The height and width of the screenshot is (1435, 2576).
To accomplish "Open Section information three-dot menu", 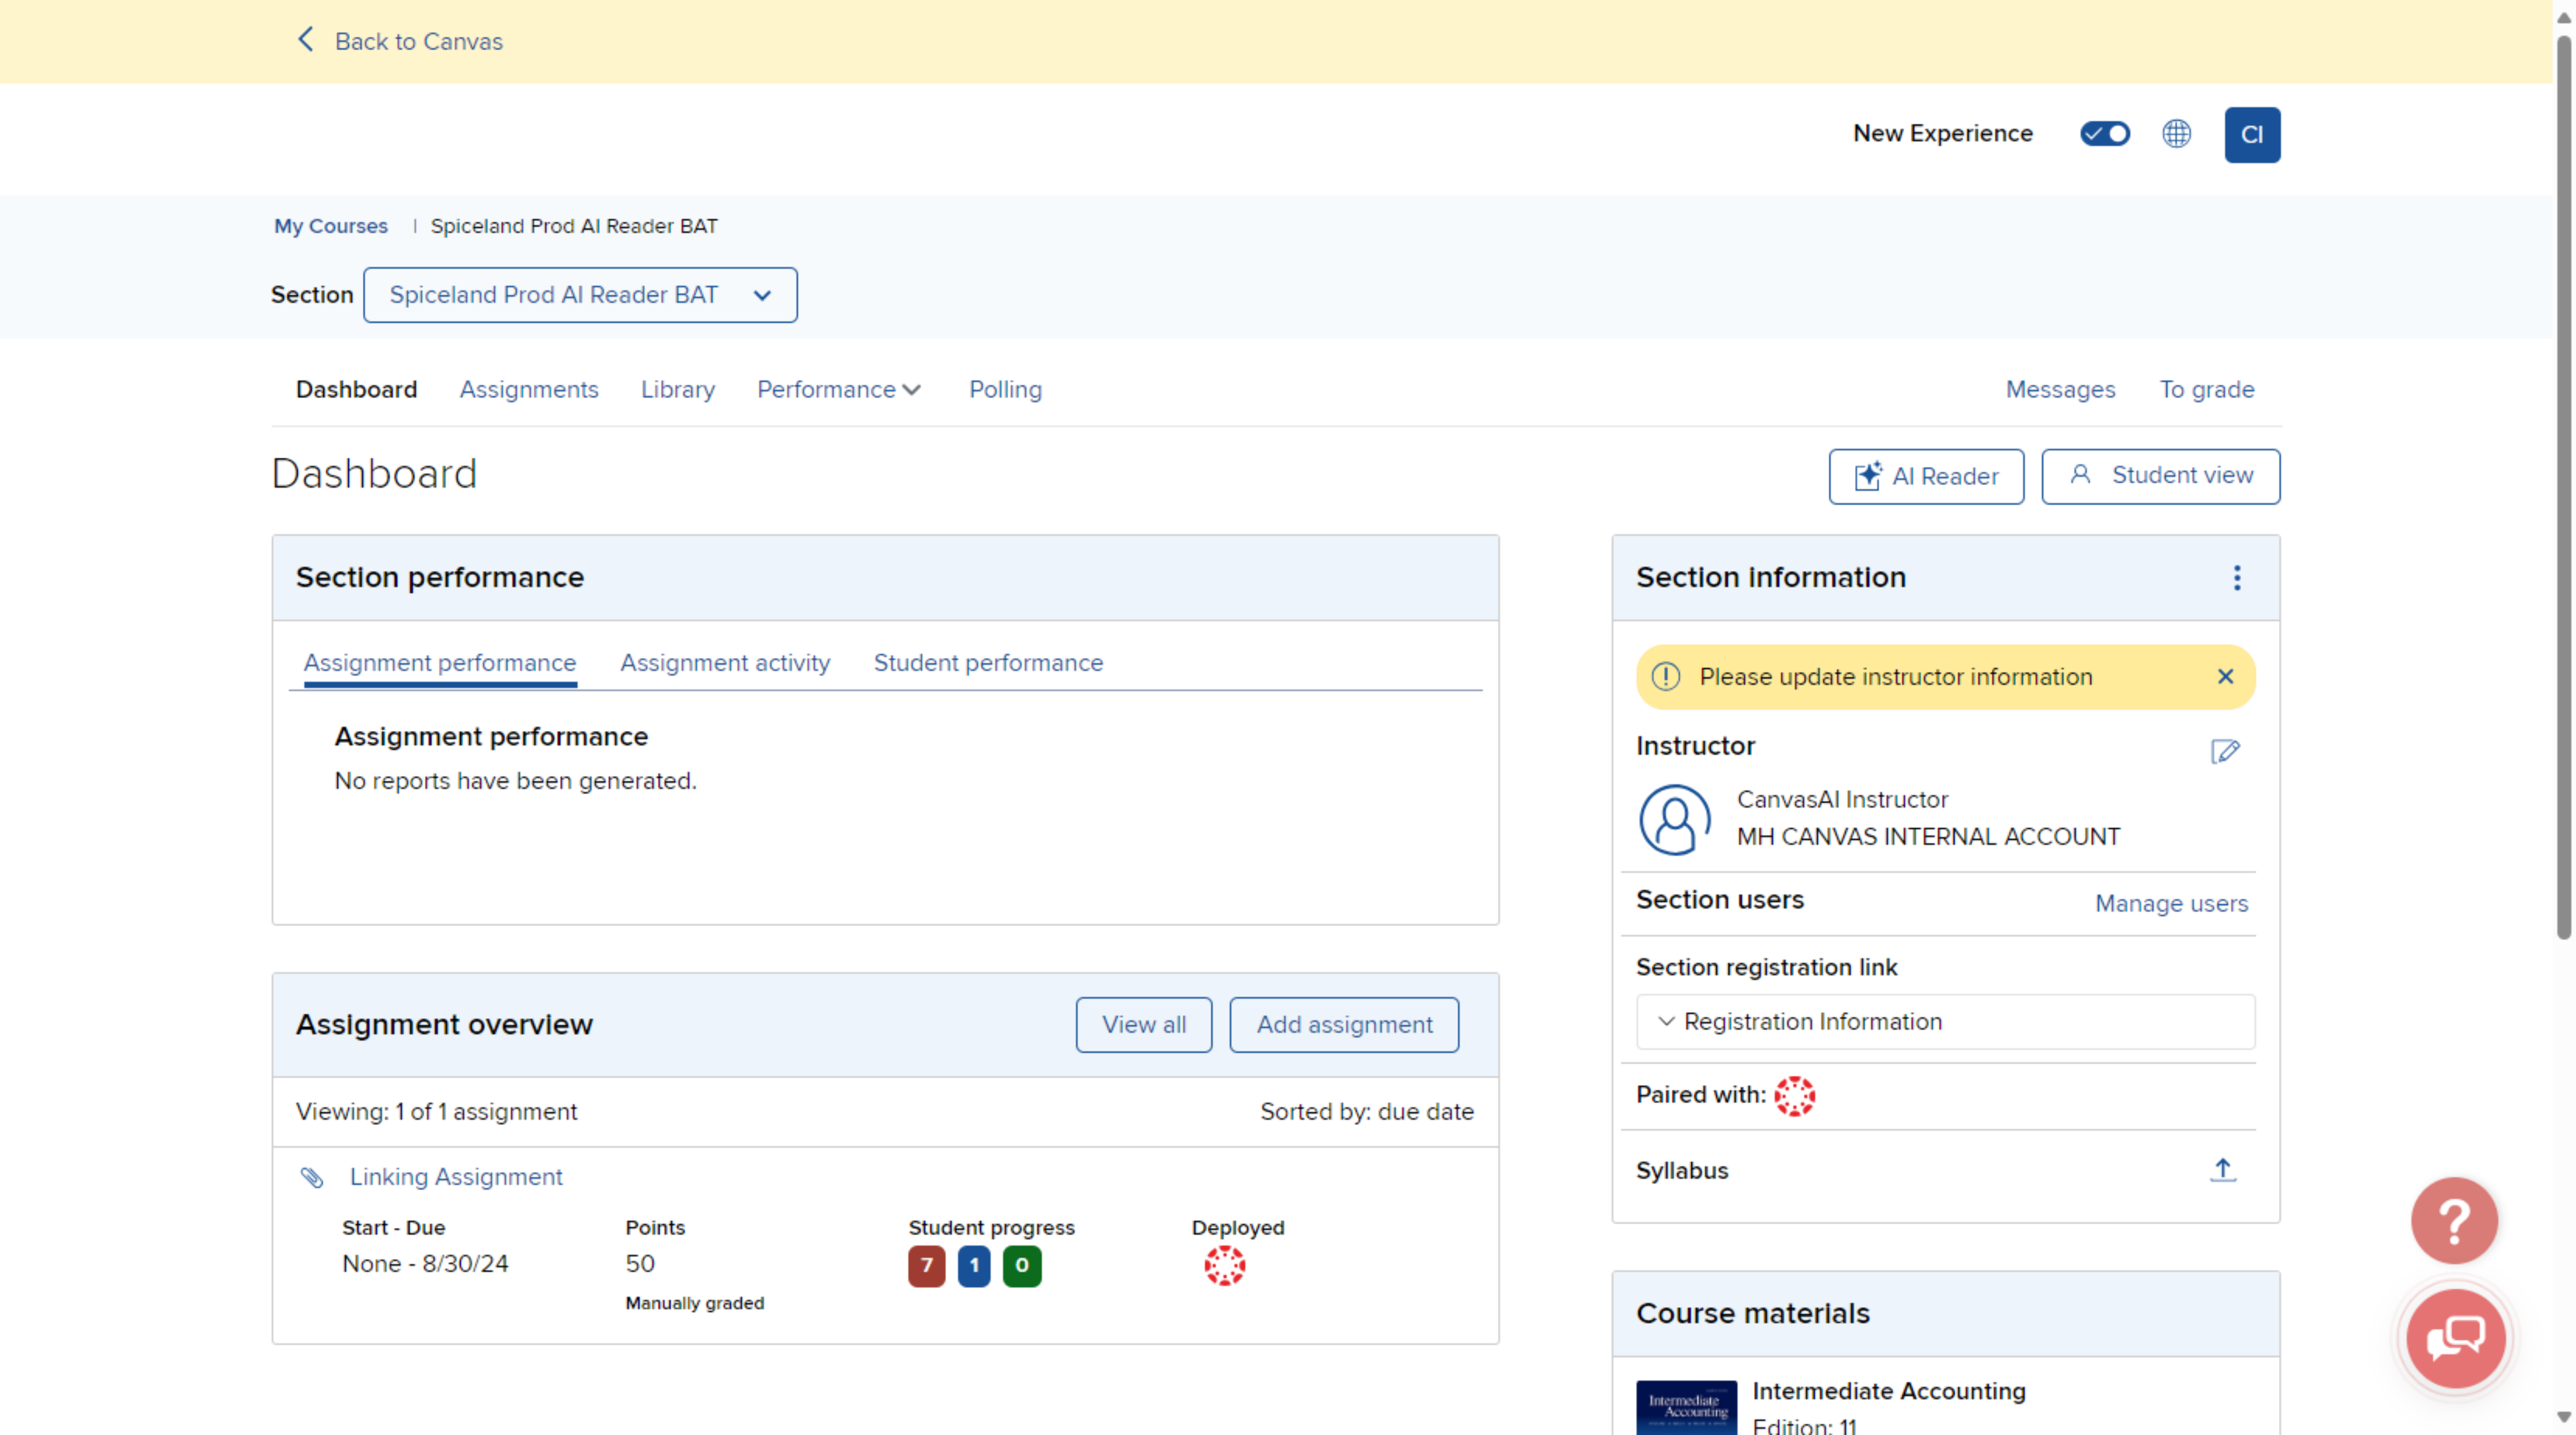I will click(x=2236, y=577).
